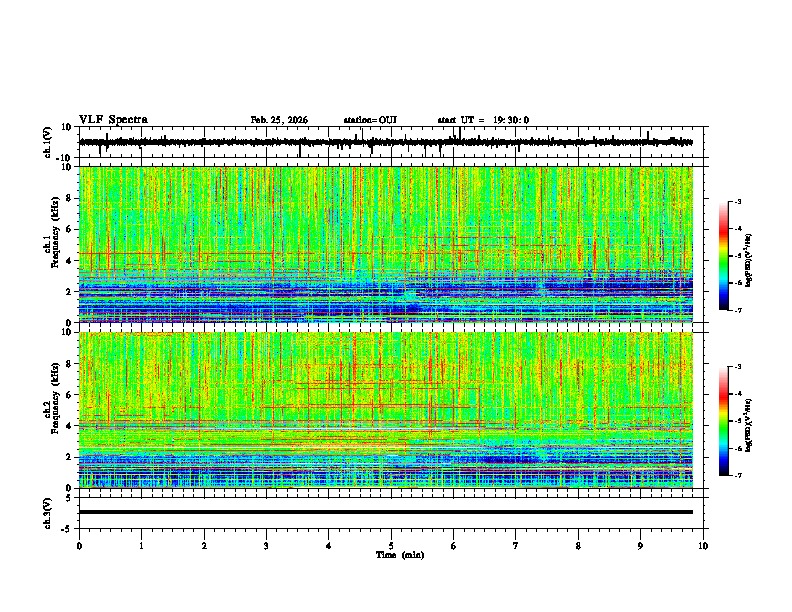Click the 'start UT = 19:30:0' text
792x612 pixels.
coord(483,120)
